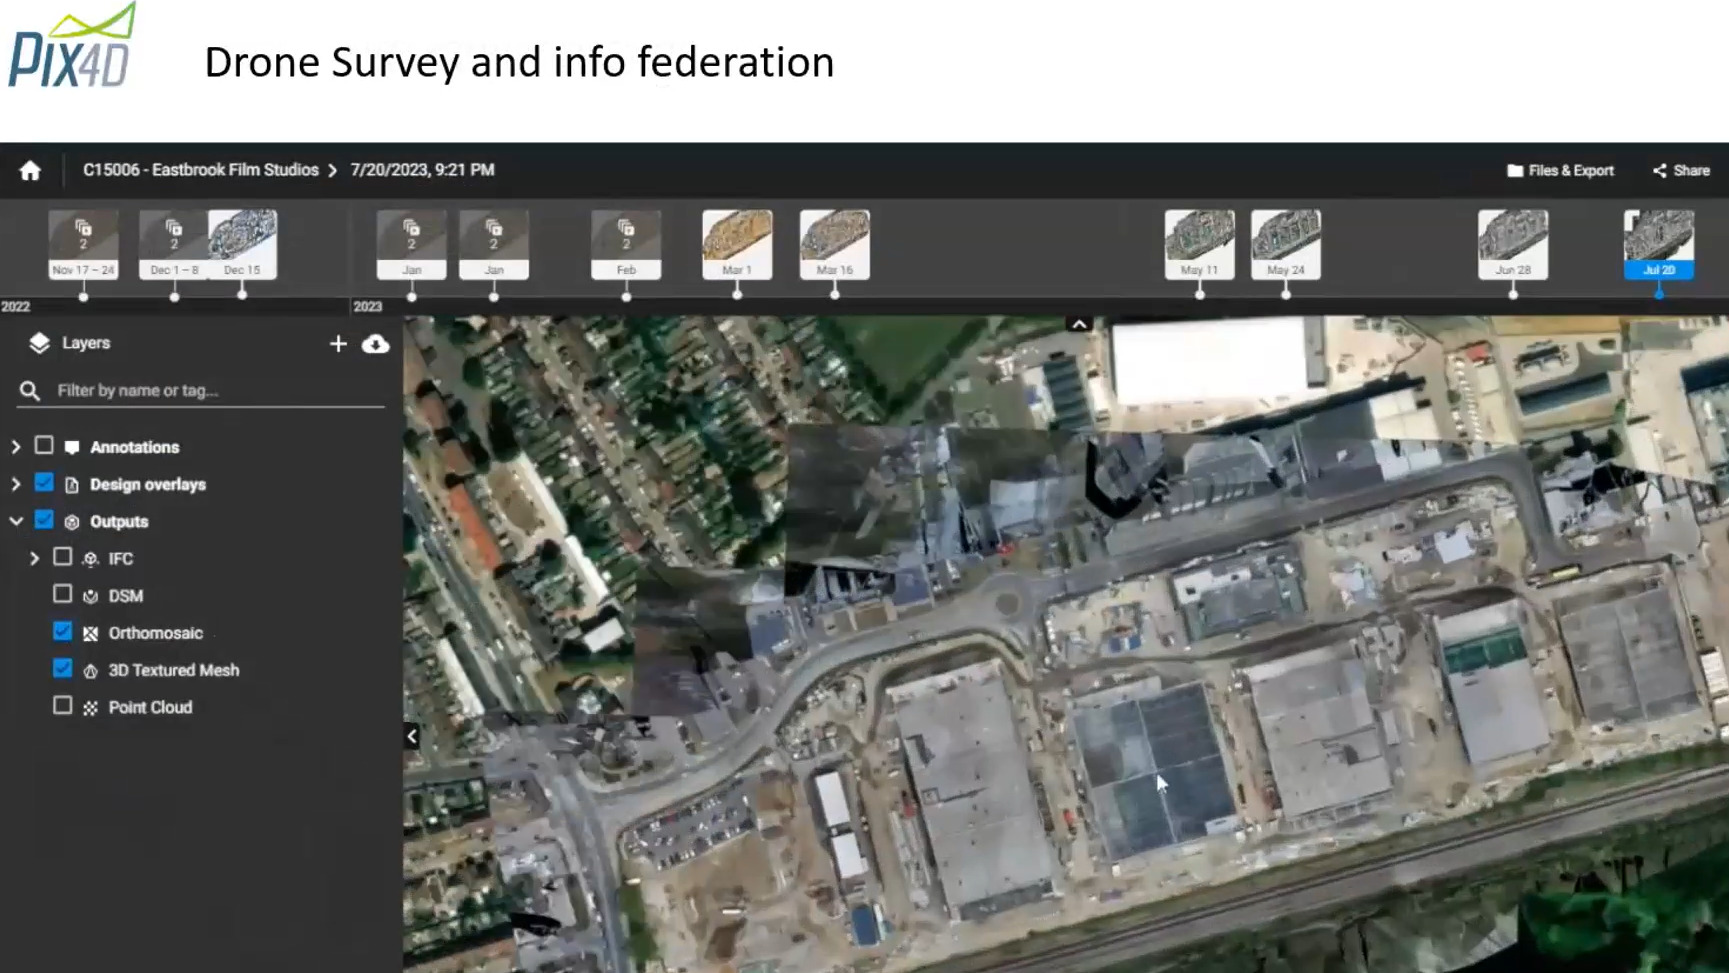Go to the home dashboard icon

[30, 171]
